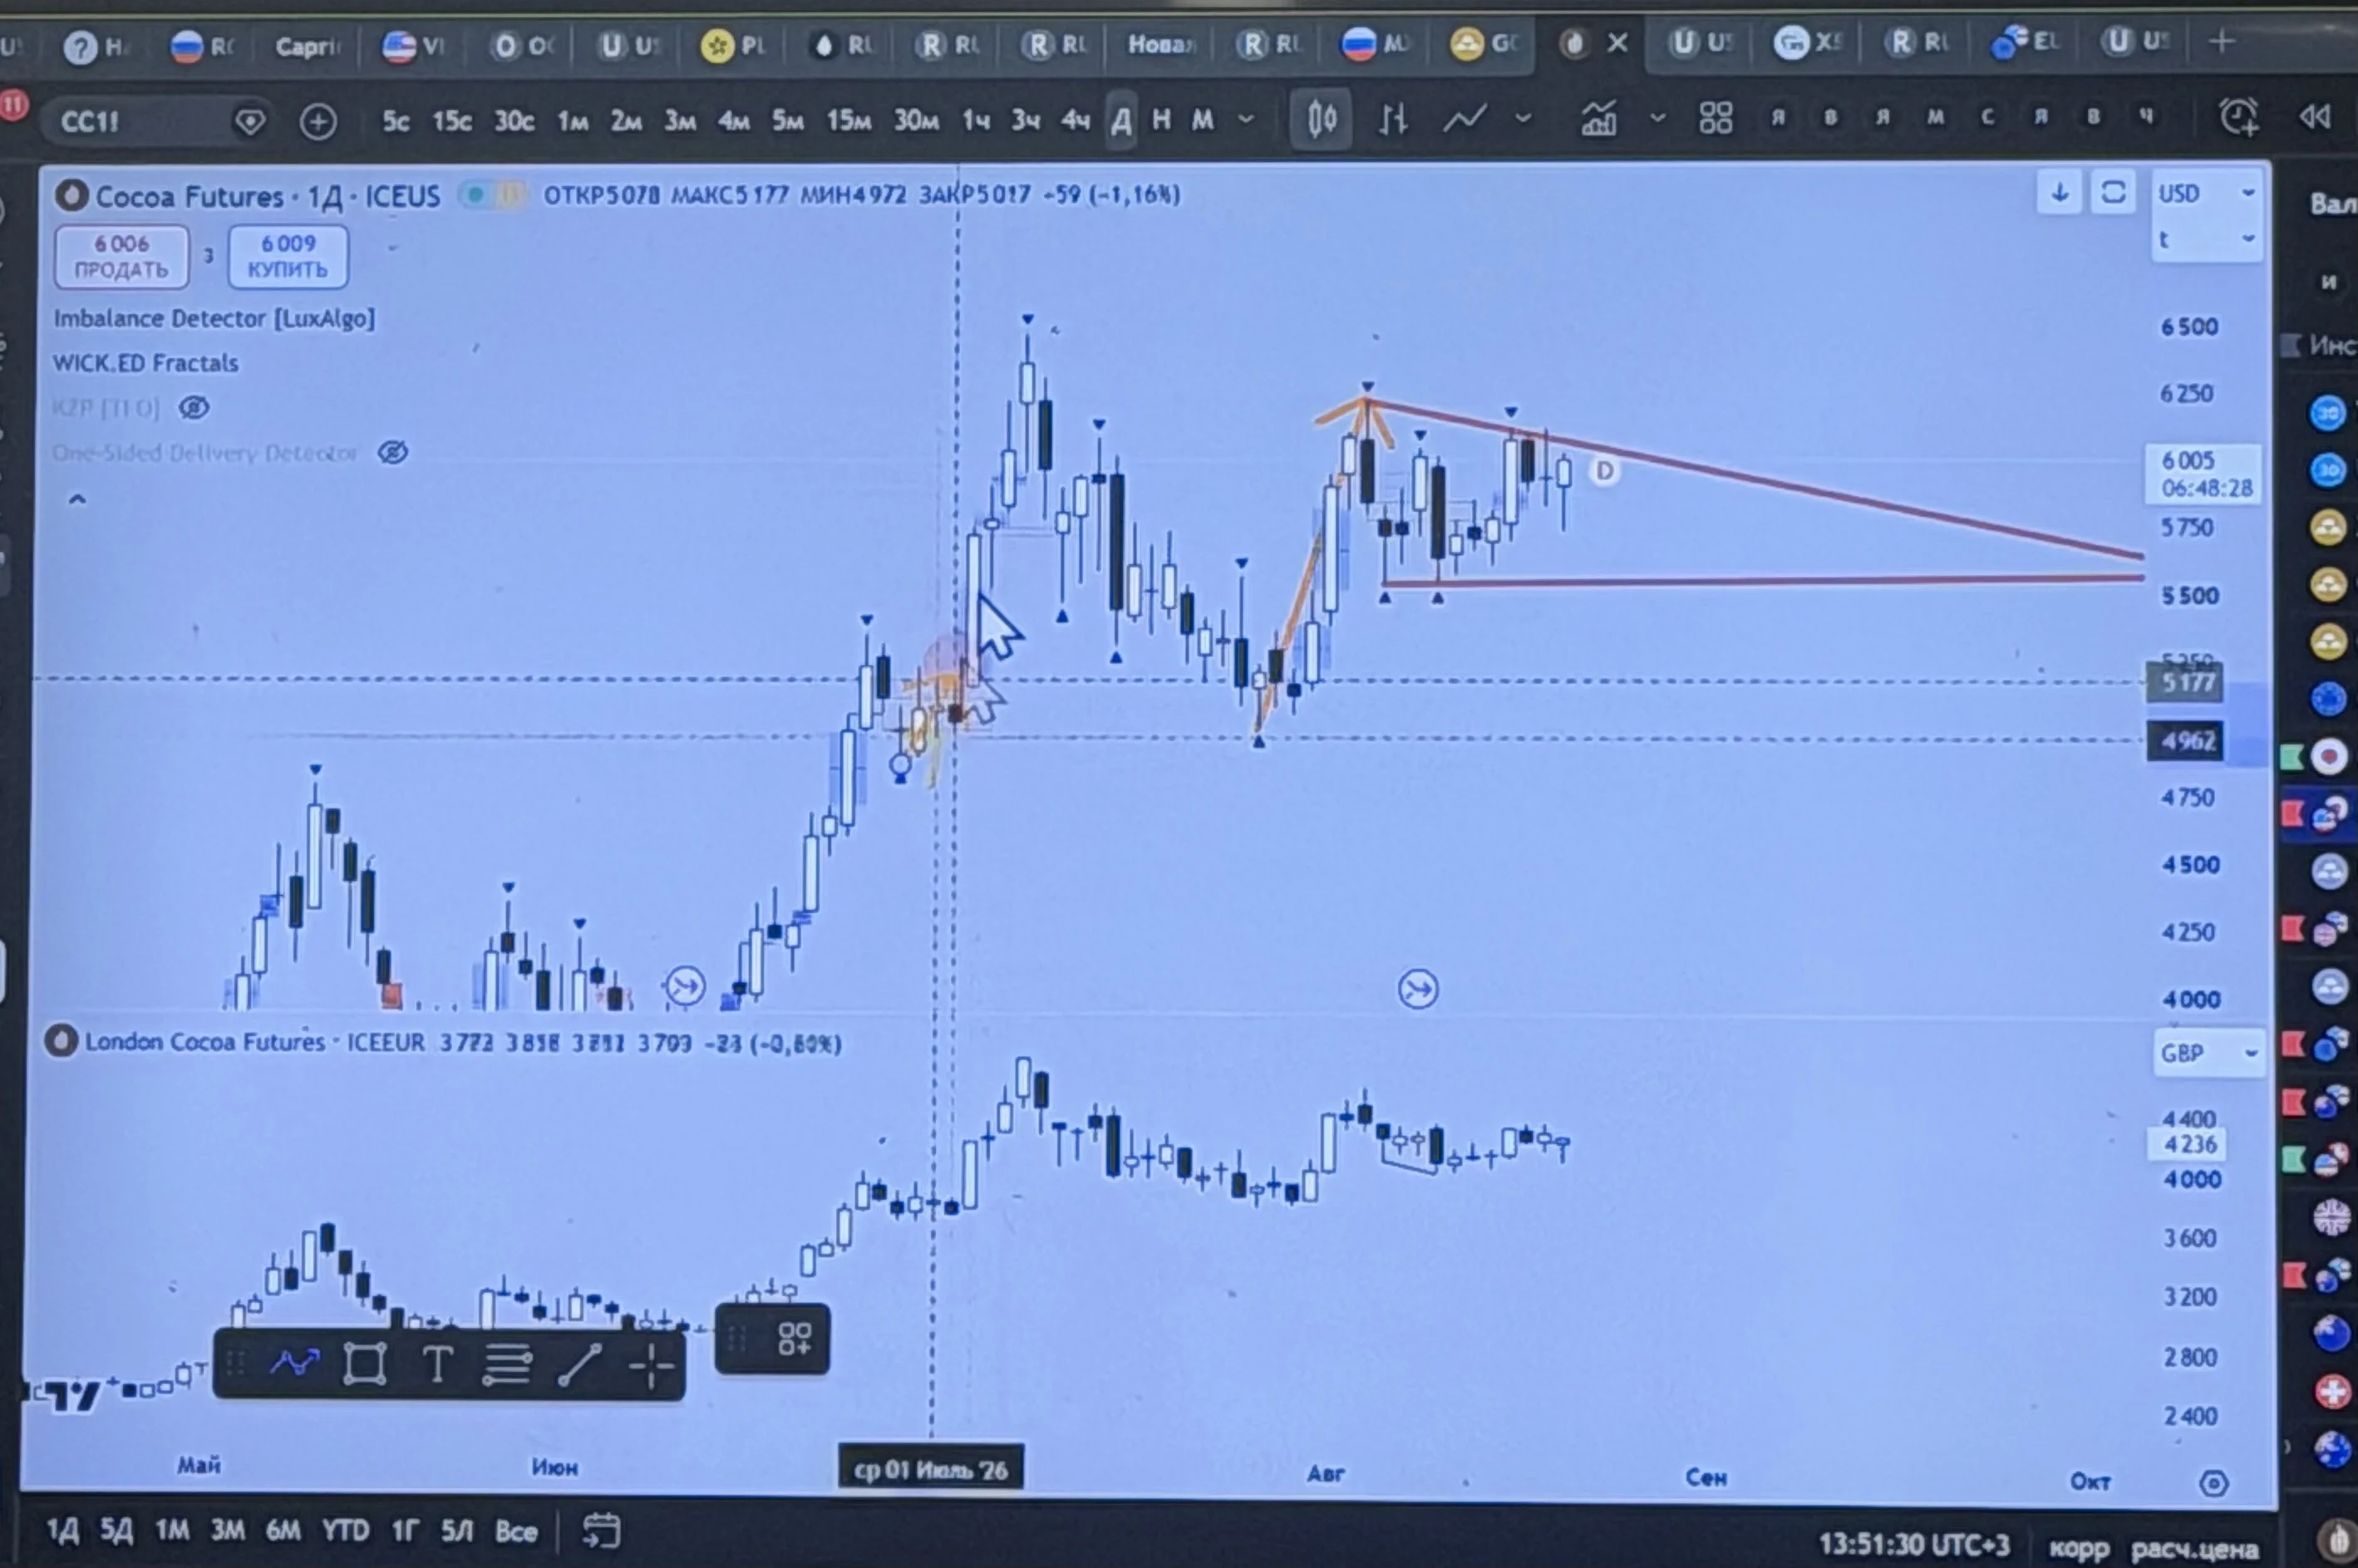Viewport: 2358px width, 1568px height.
Task: Select the bar chart type icon
Action: 1393,120
